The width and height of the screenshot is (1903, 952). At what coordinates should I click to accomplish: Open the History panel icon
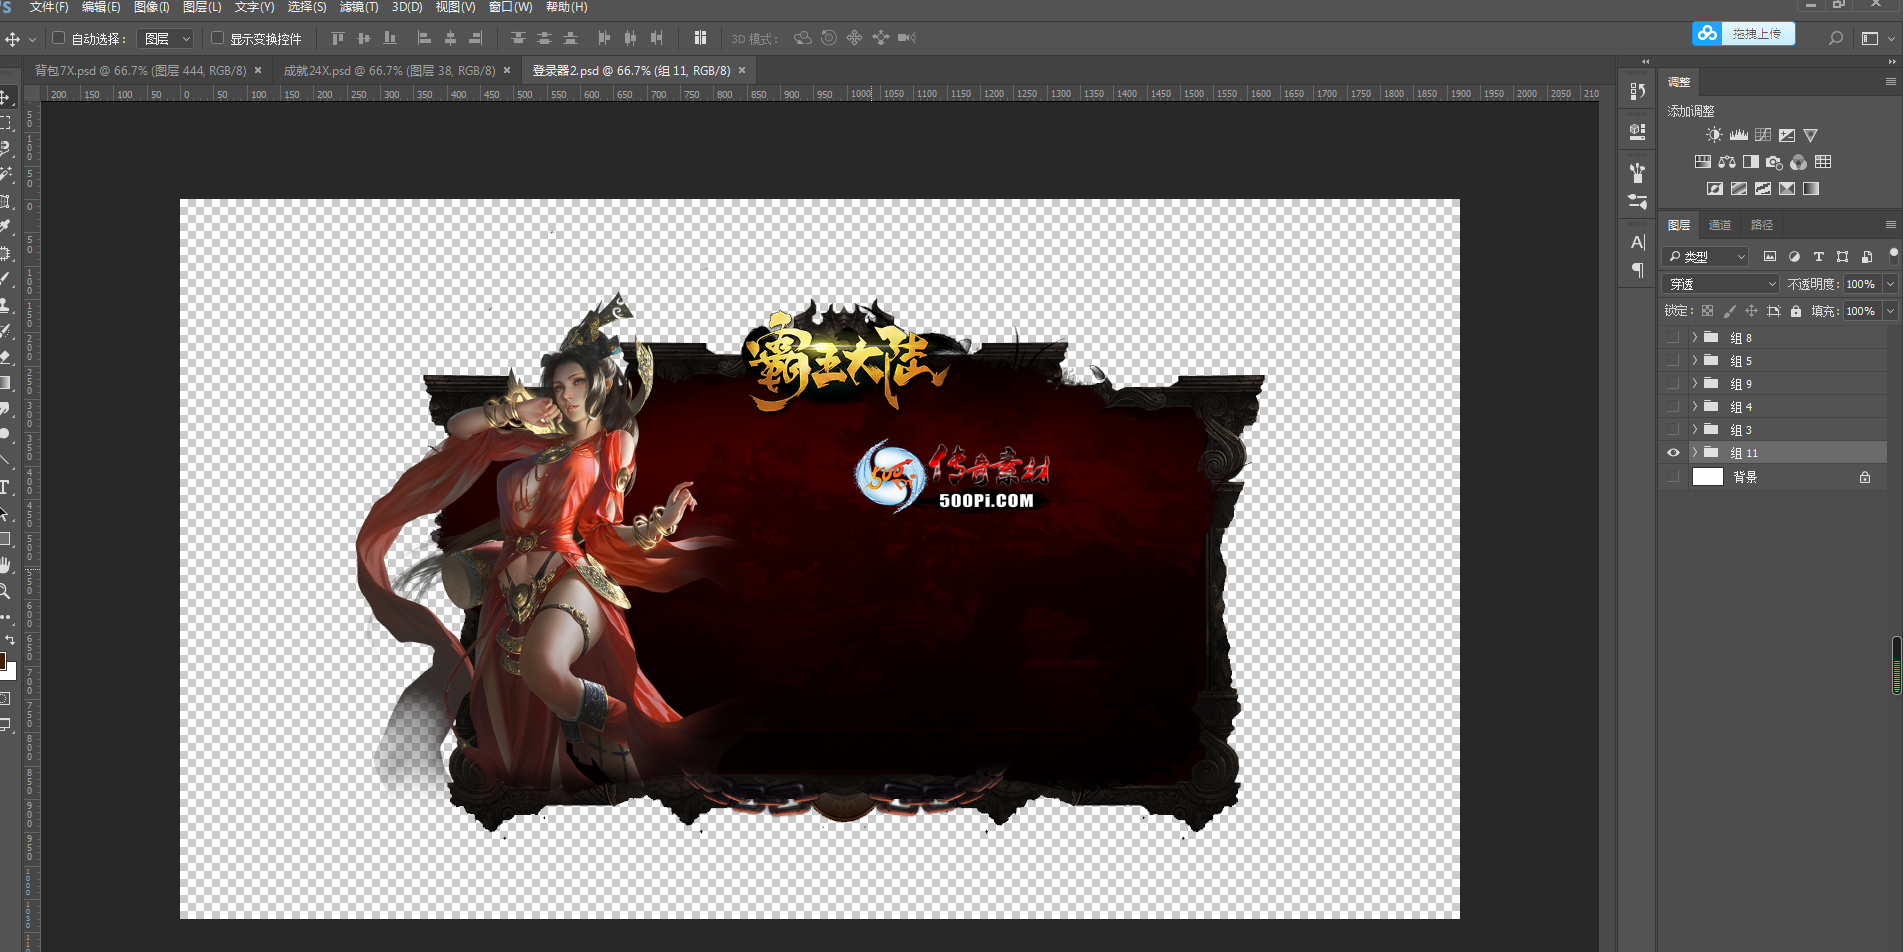(x=1637, y=91)
